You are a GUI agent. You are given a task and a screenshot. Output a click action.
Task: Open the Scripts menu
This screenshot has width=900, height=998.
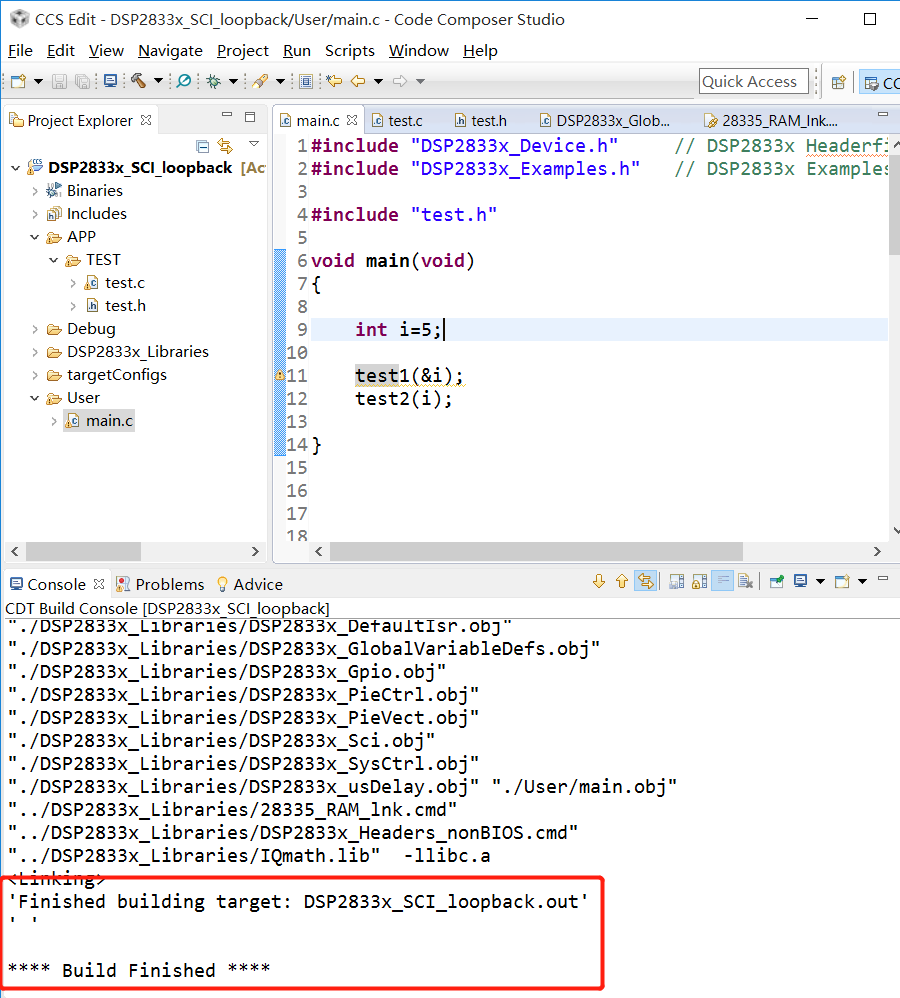pos(349,51)
